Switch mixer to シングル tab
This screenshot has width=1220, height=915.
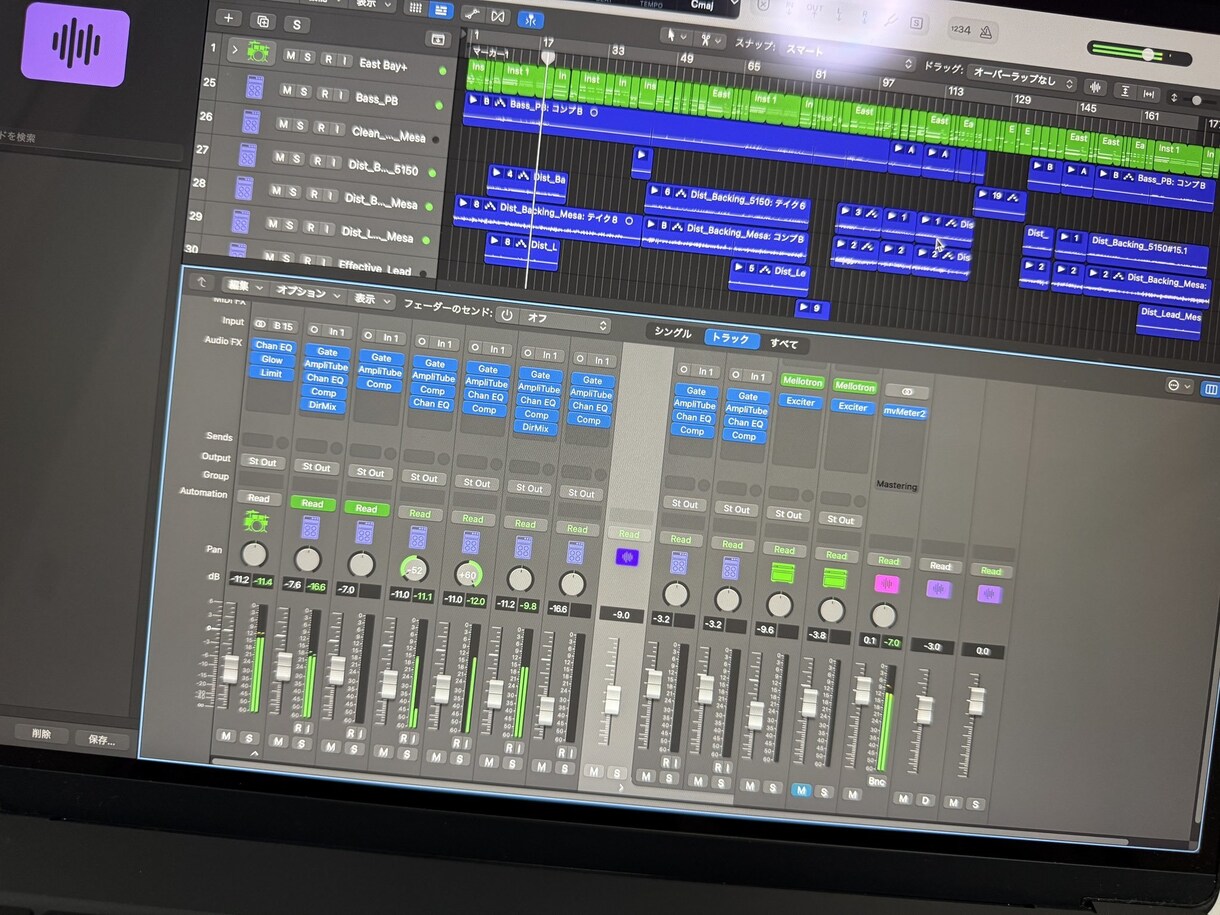click(673, 334)
